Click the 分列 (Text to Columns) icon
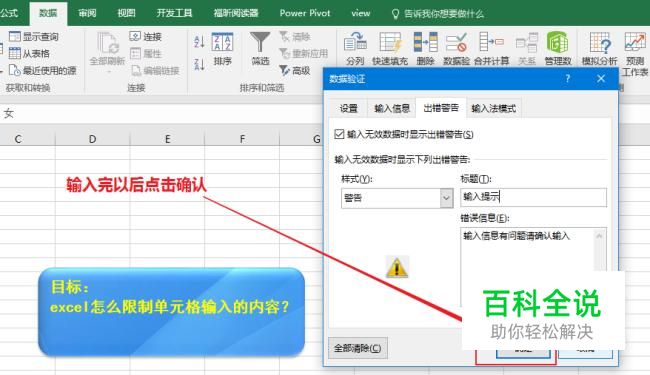Viewport: 650px width, 375px height. [x=355, y=42]
